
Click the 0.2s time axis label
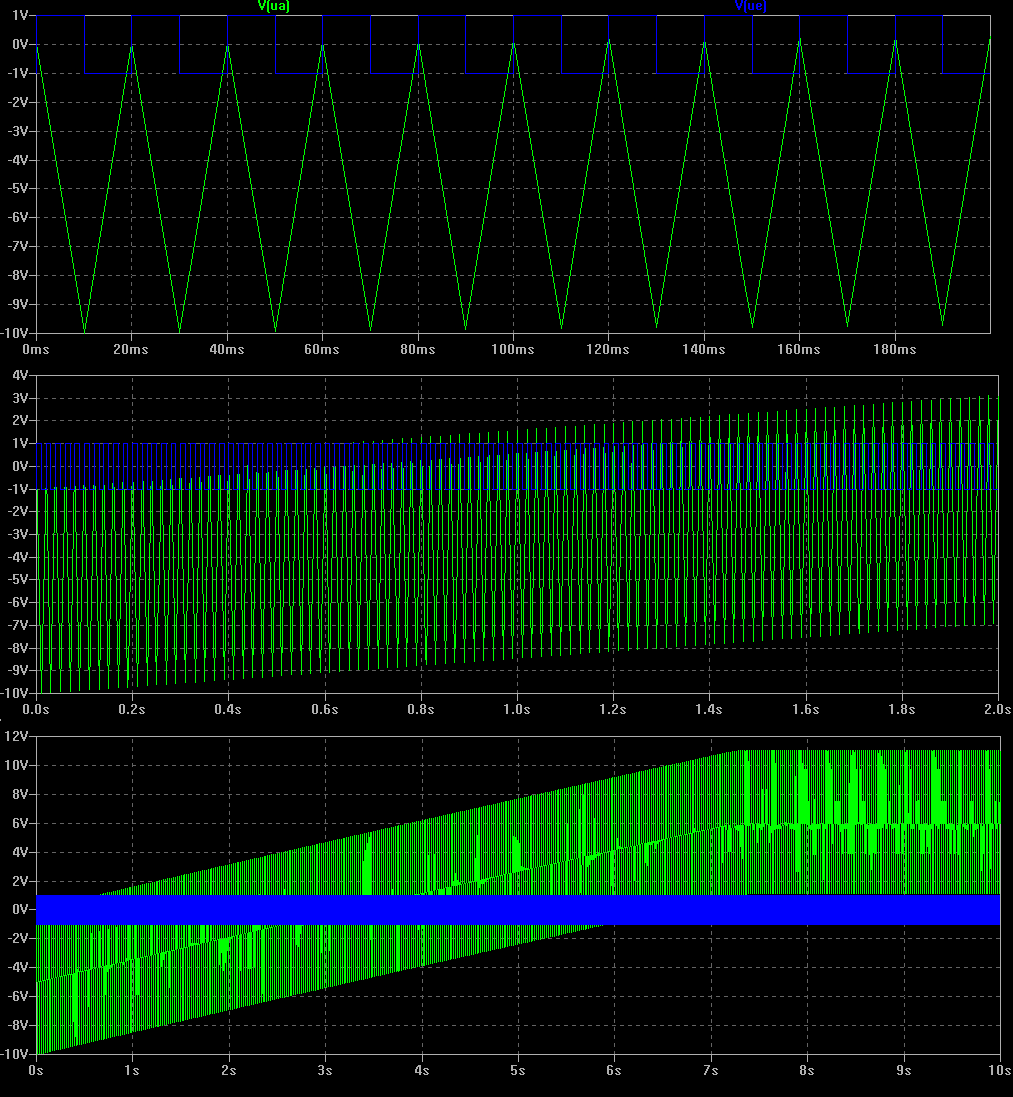(x=132, y=709)
